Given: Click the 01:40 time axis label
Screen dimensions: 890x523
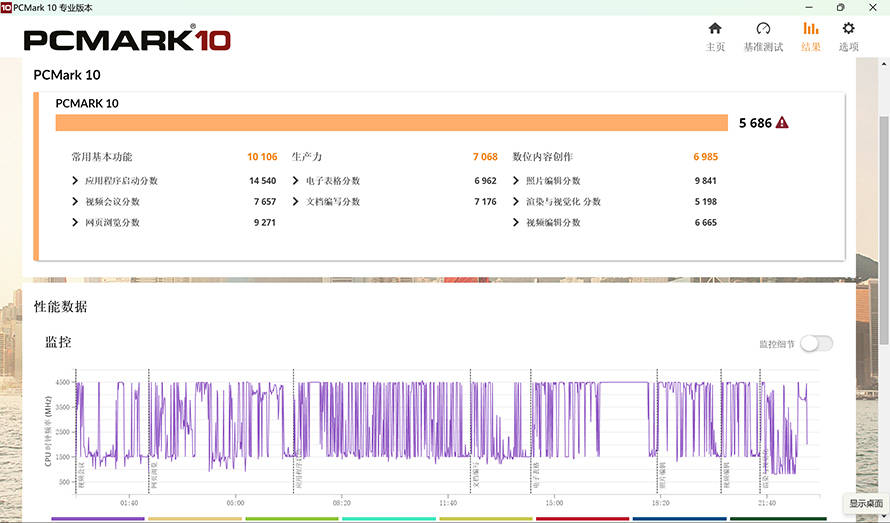Looking at the screenshot, I should (x=129, y=503).
